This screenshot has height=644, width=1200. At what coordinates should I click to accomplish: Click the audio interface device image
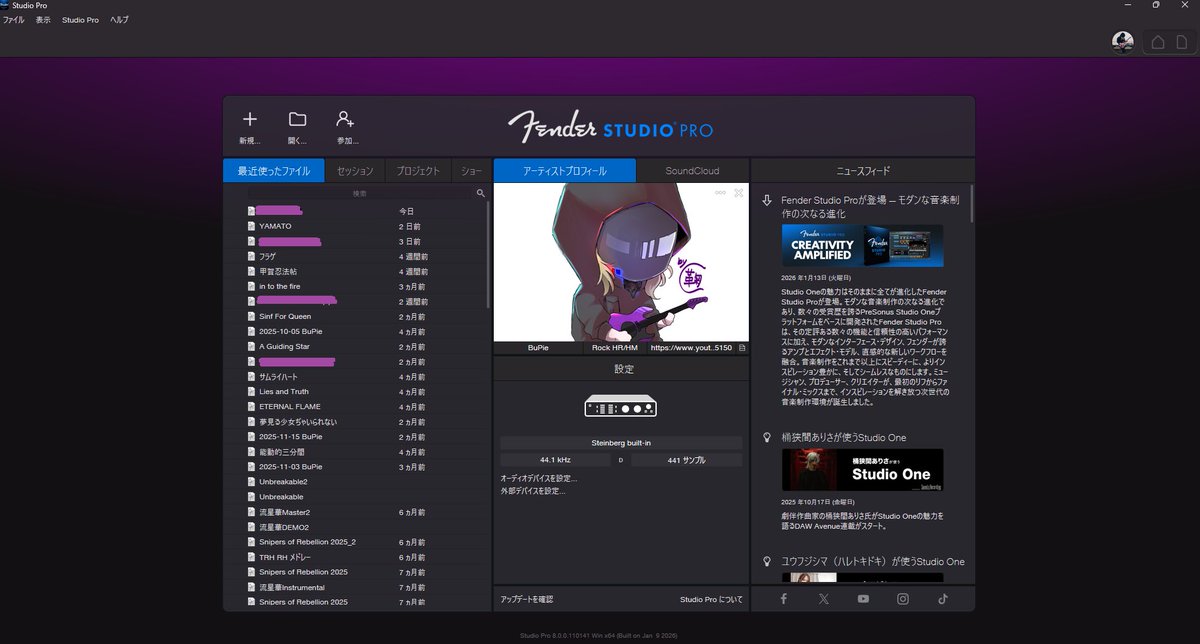pyautogui.click(x=620, y=405)
